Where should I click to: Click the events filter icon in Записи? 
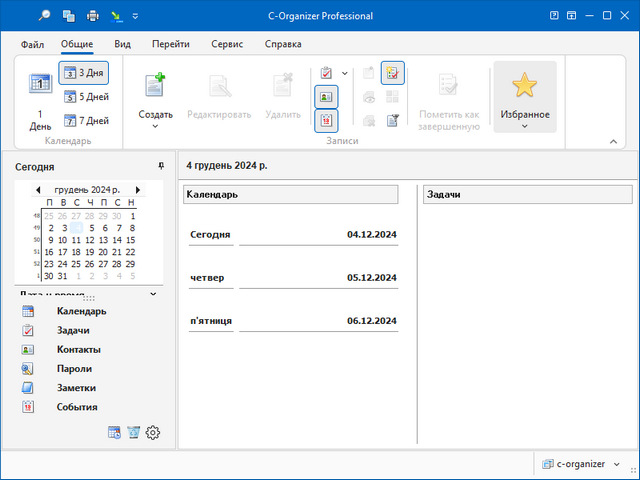326,121
